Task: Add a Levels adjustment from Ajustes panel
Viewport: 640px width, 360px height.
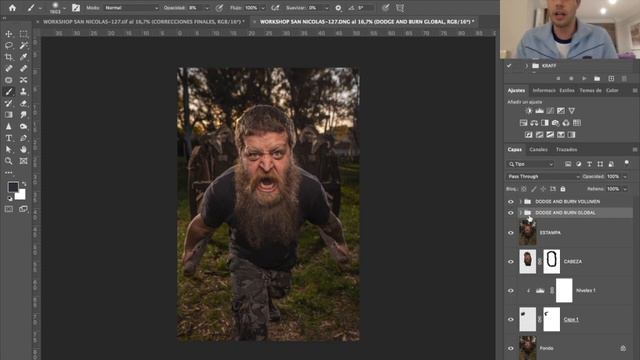Action: [540, 111]
